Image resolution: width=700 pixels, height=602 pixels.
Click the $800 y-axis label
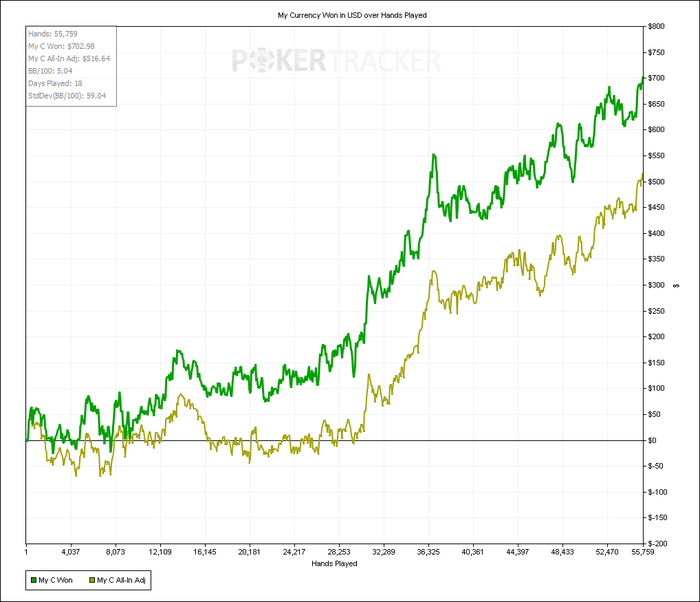click(656, 26)
